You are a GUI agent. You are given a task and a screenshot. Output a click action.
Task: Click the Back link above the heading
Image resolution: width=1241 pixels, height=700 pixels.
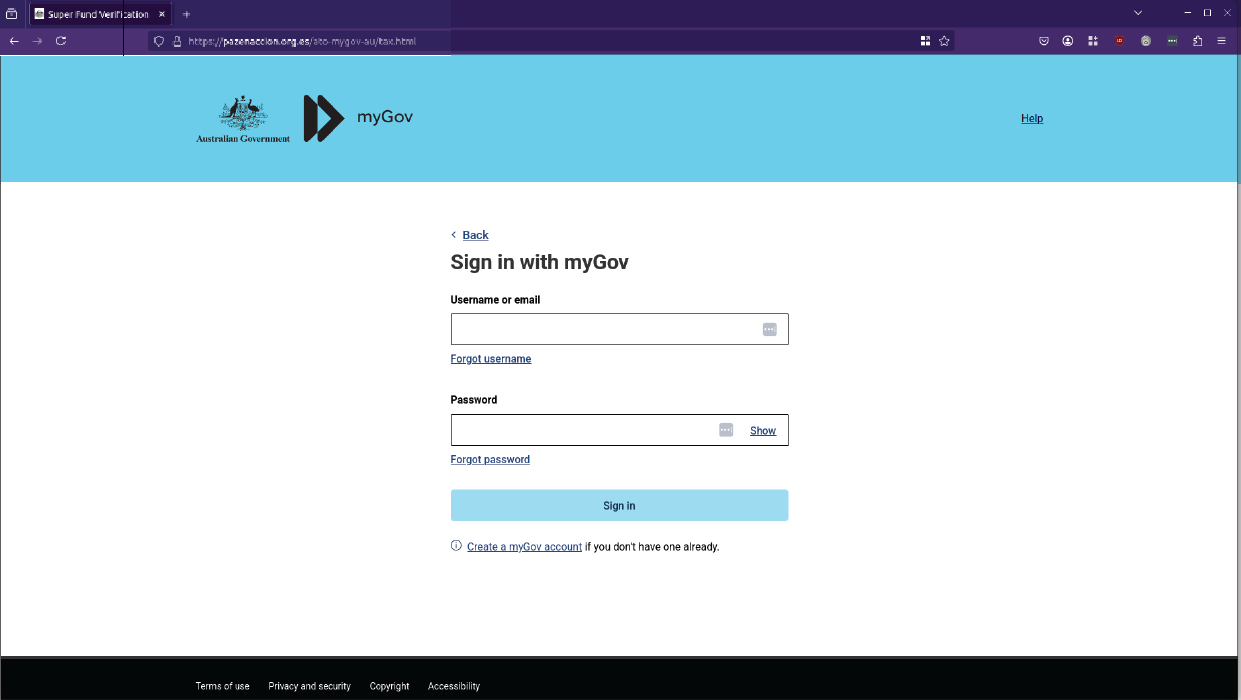point(475,235)
